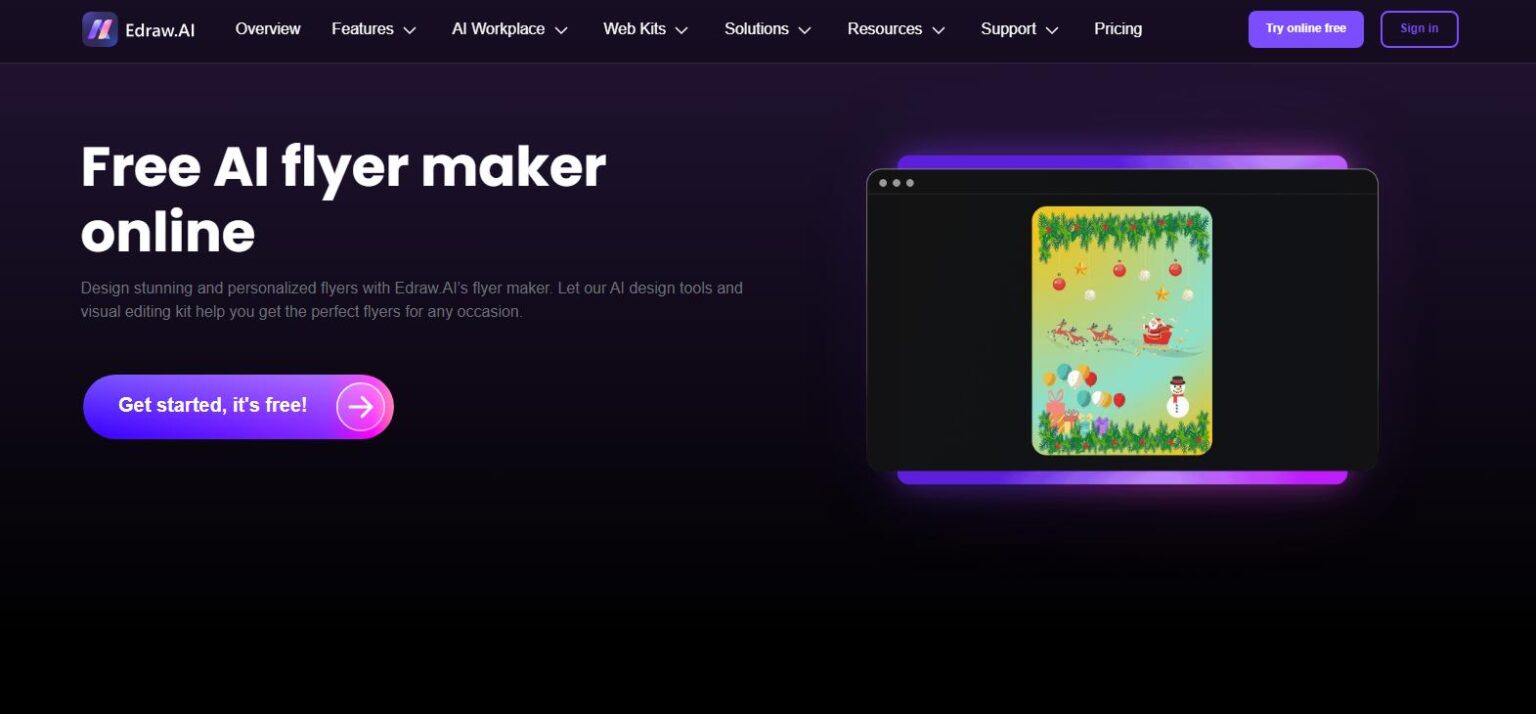Click the AI Workplace nav label
The image size is (1536, 714).
point(498,29)
